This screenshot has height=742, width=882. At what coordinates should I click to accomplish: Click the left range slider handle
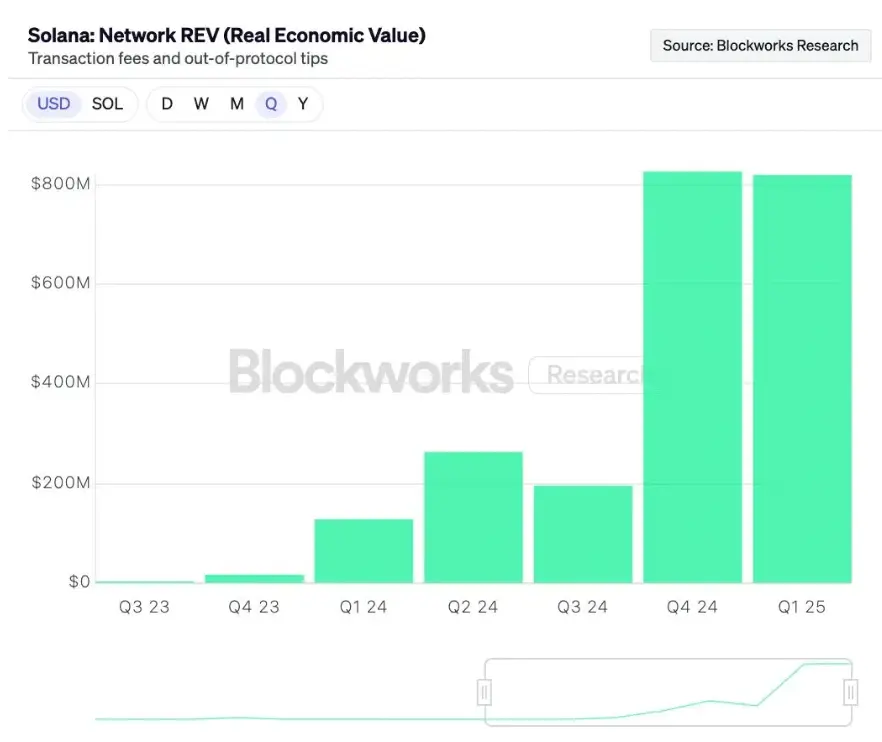click(484, 692)
